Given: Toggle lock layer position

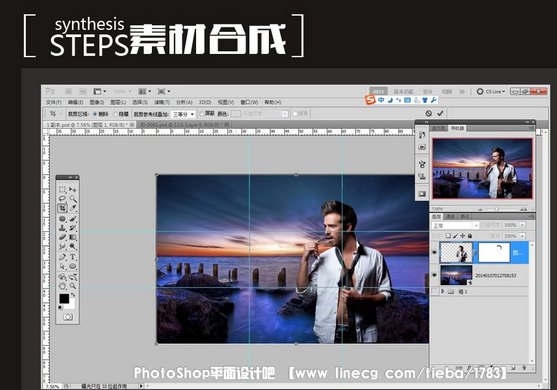Looking at the screenshot, I should point(463,235).
